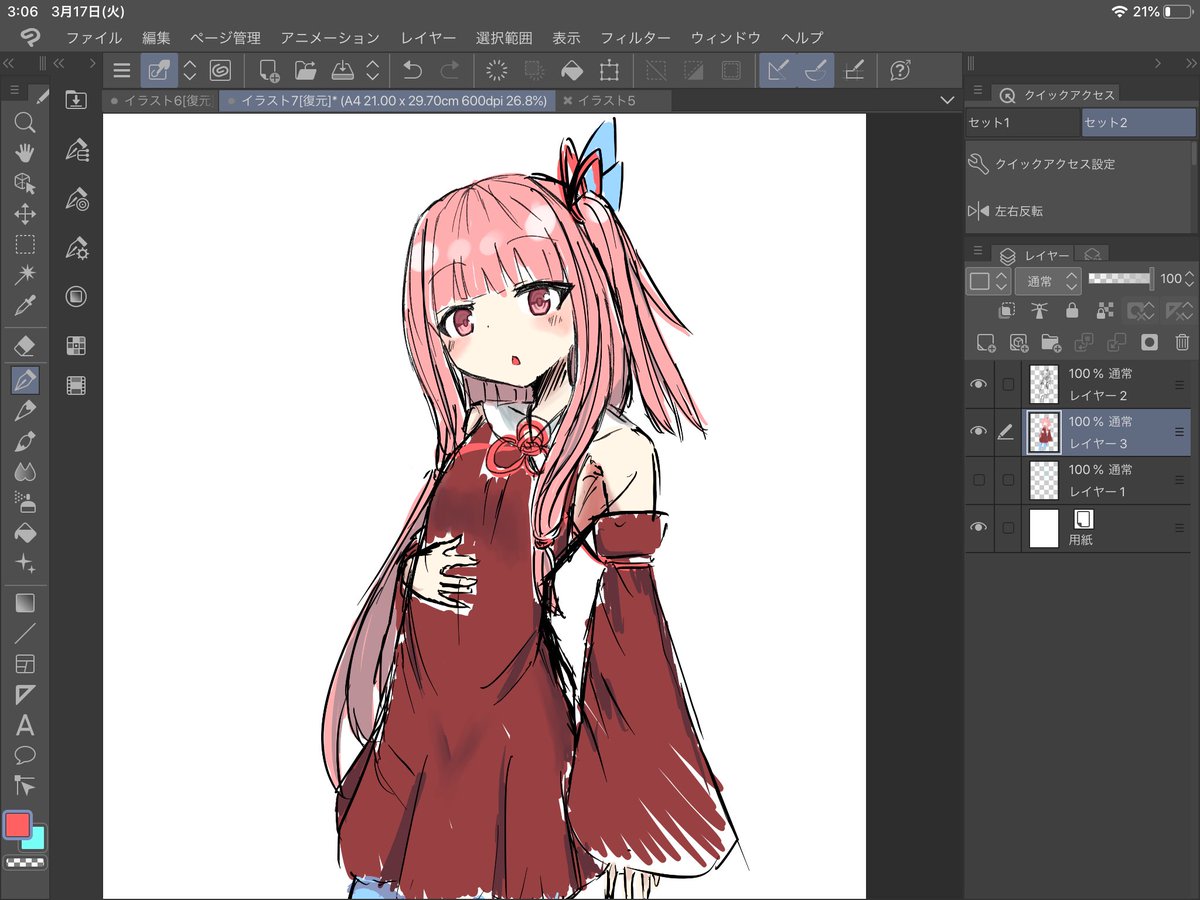Click the Fill bucket icon in command bar
This screenshot has height=900, width=1200.
[x=571, y=70]
